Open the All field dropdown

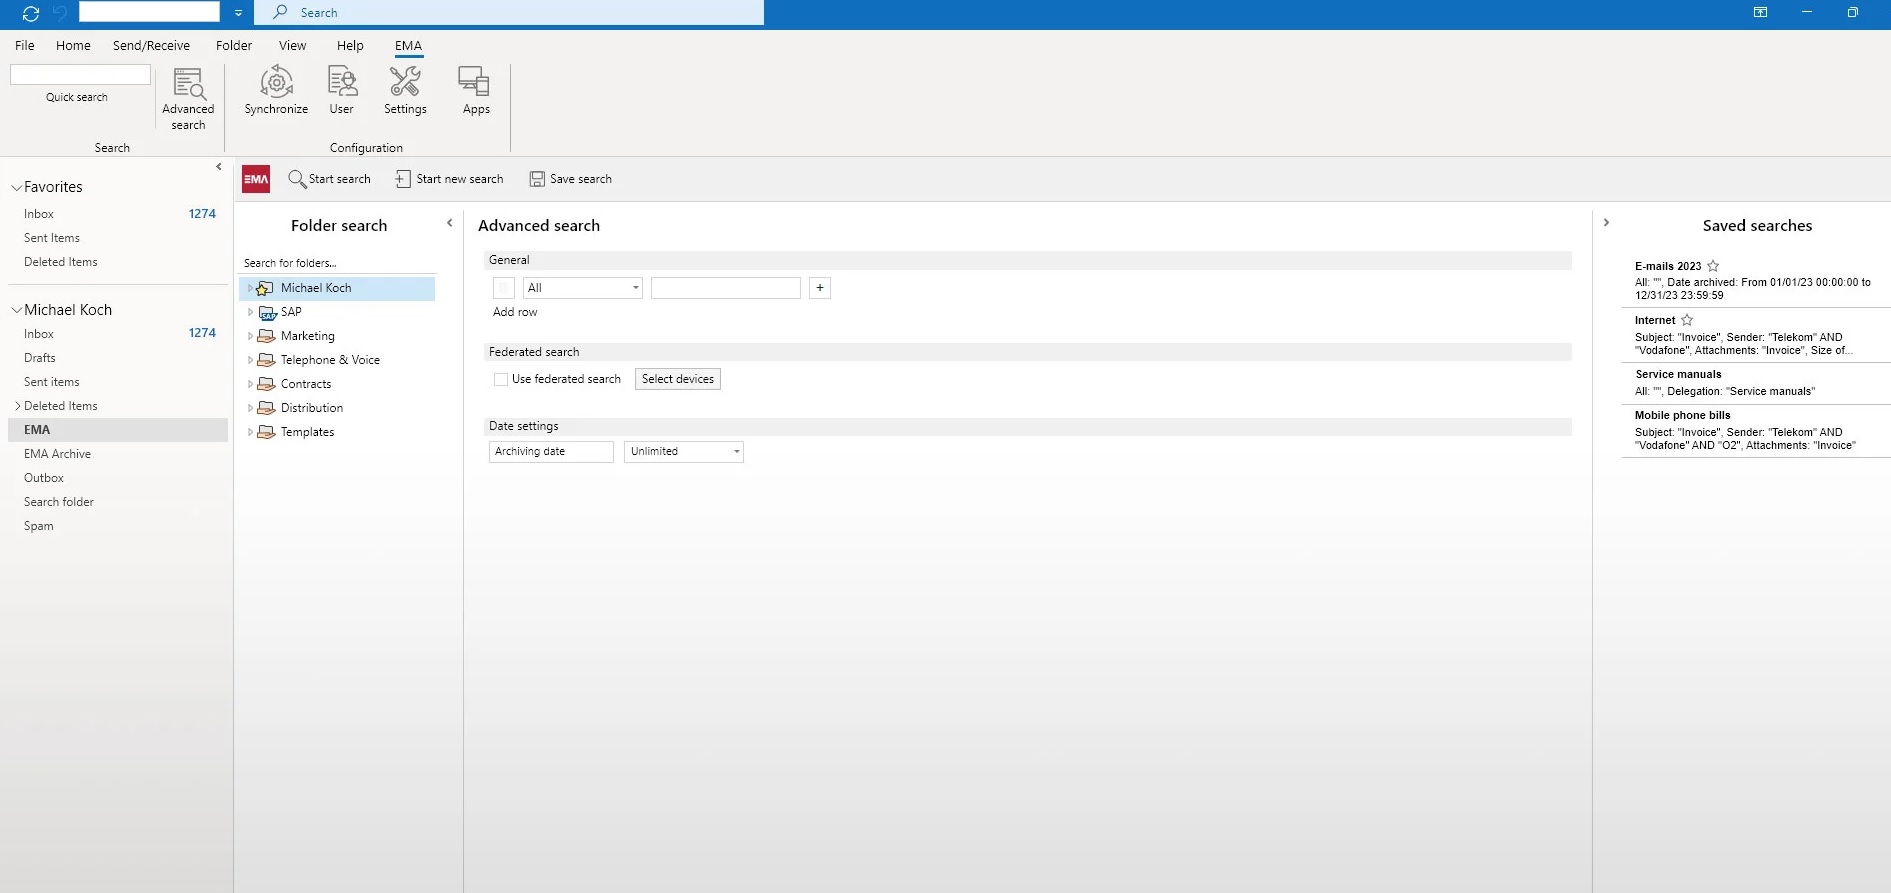click(635, 288)
